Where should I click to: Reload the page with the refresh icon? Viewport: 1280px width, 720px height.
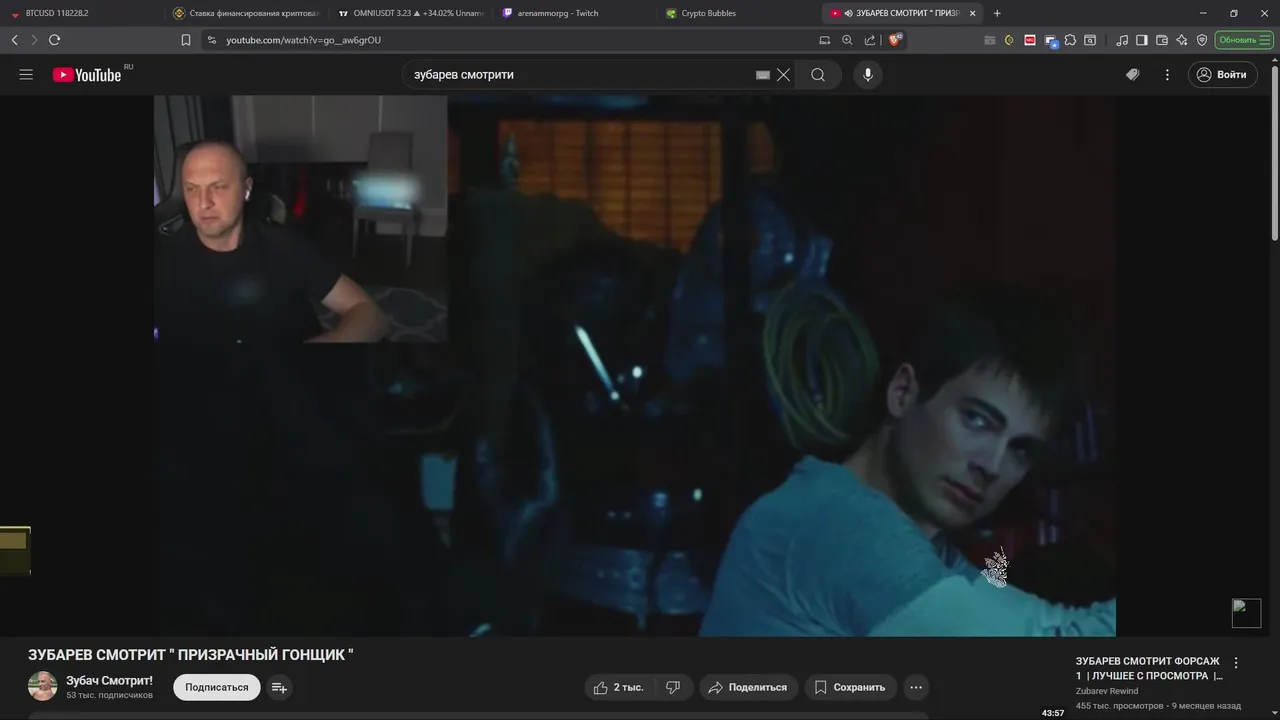pyautogui.click(x=54, y=40)
